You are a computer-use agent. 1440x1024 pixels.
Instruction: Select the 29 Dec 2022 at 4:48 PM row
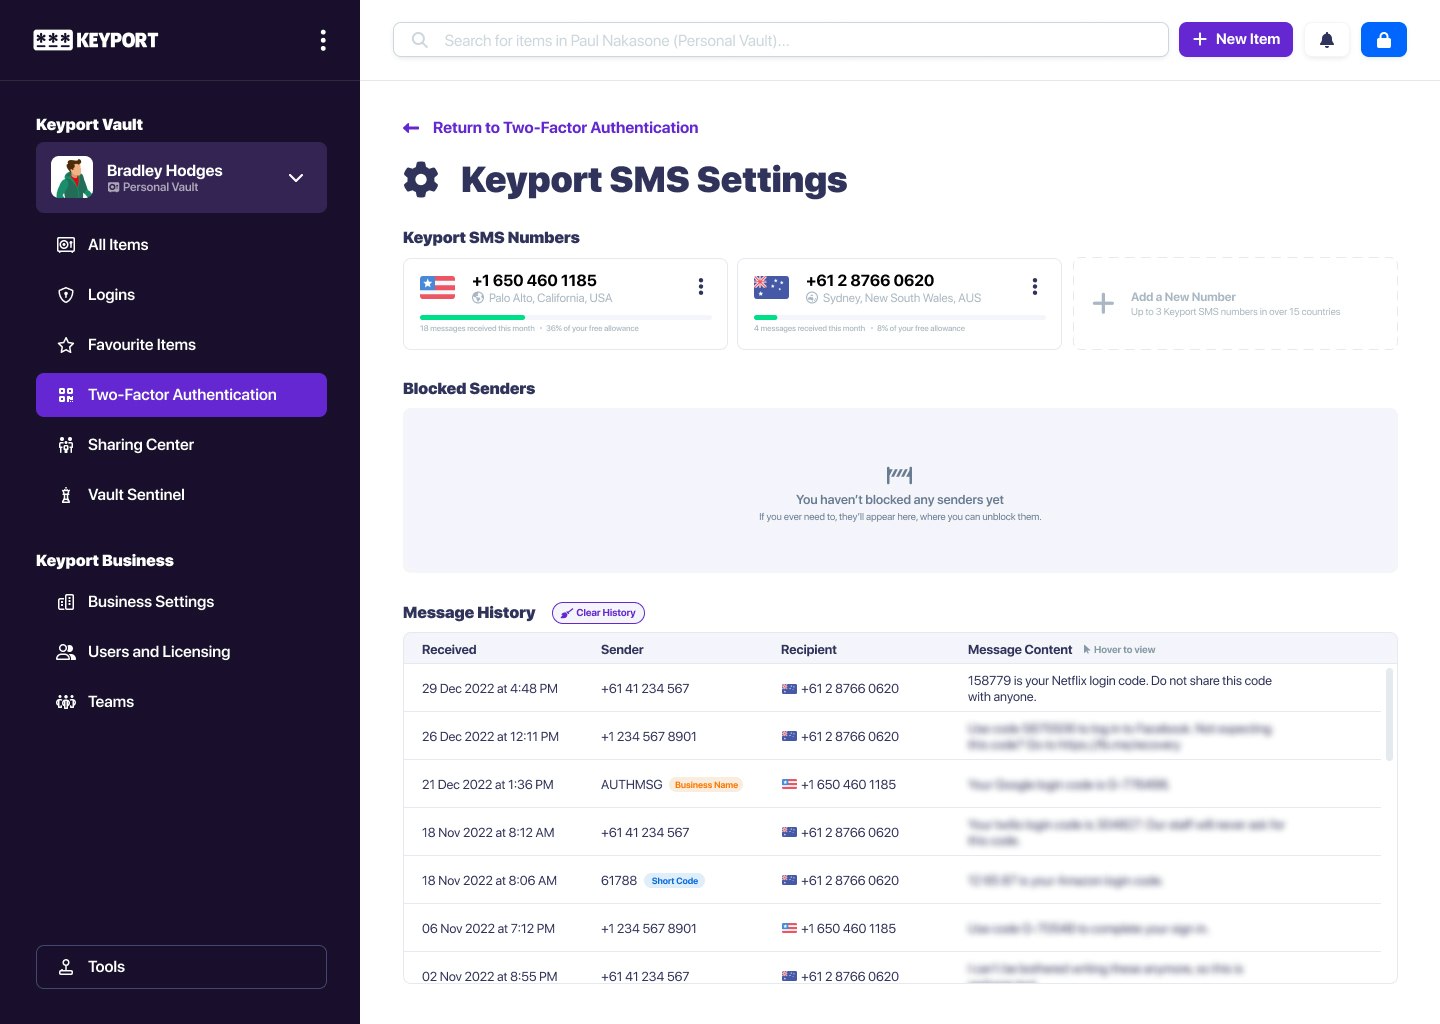[892, 688]
